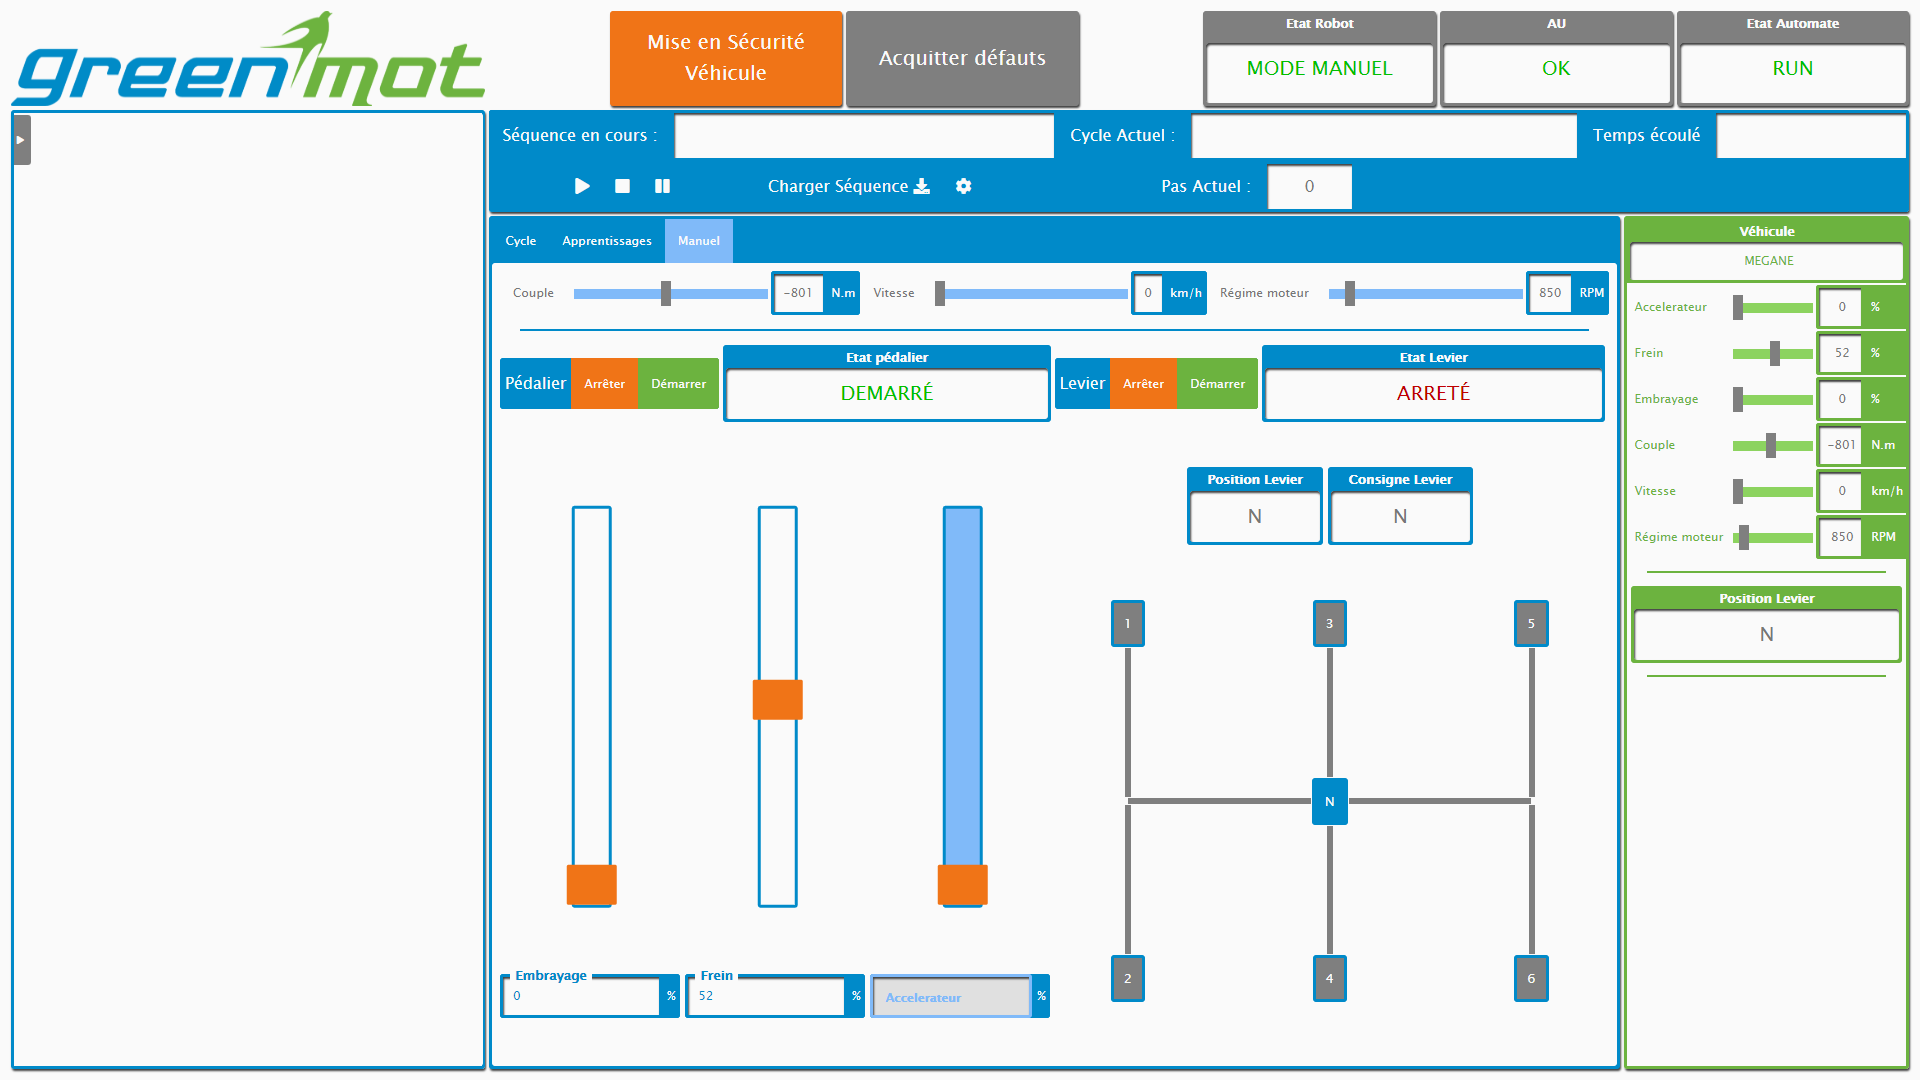Select gear 6 on the shift pattern
This screenshot has width=1920, height=1080.
tap(1531, 979)
